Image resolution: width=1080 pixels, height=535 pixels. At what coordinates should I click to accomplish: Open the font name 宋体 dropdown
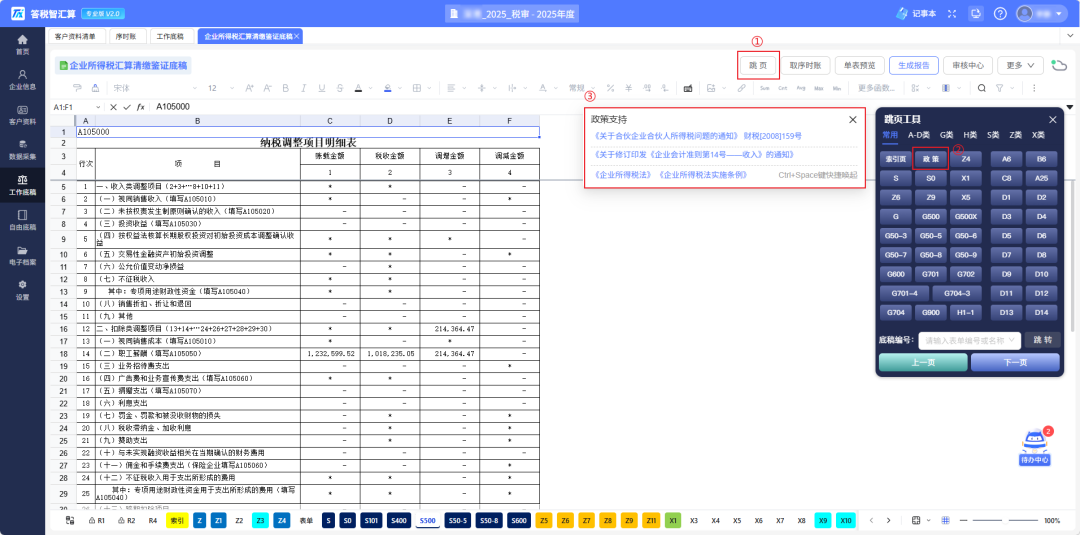(154, 88)
